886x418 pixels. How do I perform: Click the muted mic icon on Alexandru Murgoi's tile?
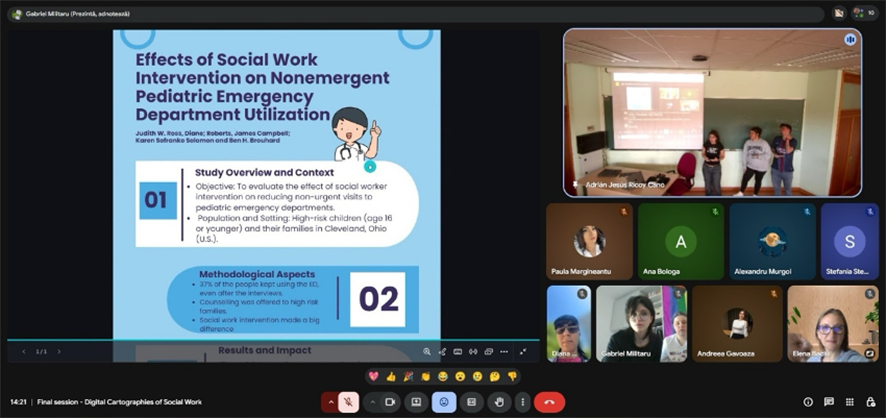(x=807, y=212)
